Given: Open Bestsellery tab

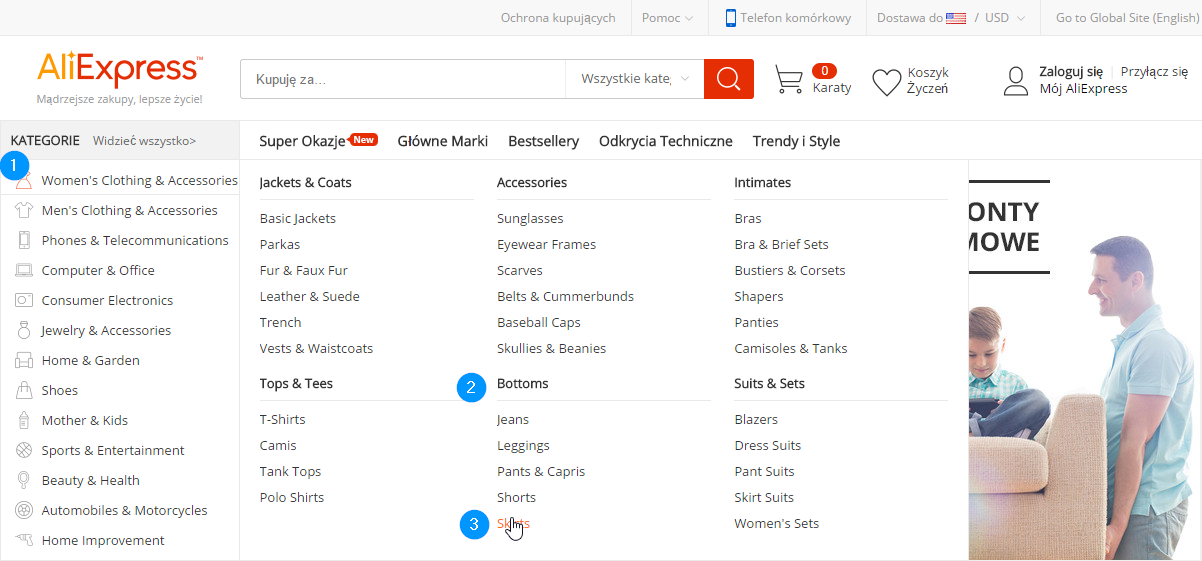Looking at the screenshot, I should point(543,141).
